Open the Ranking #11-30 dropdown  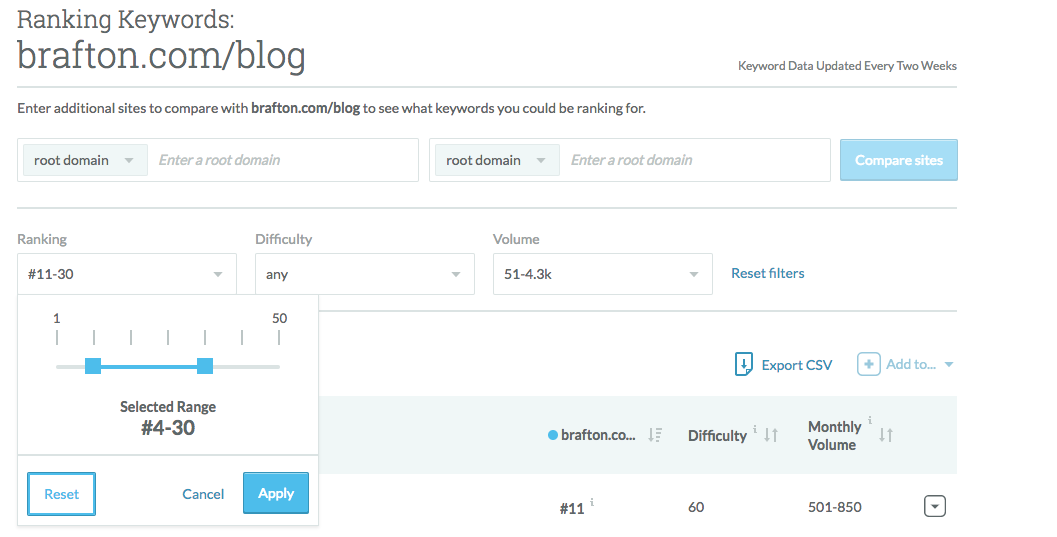(x=127, y=274)
